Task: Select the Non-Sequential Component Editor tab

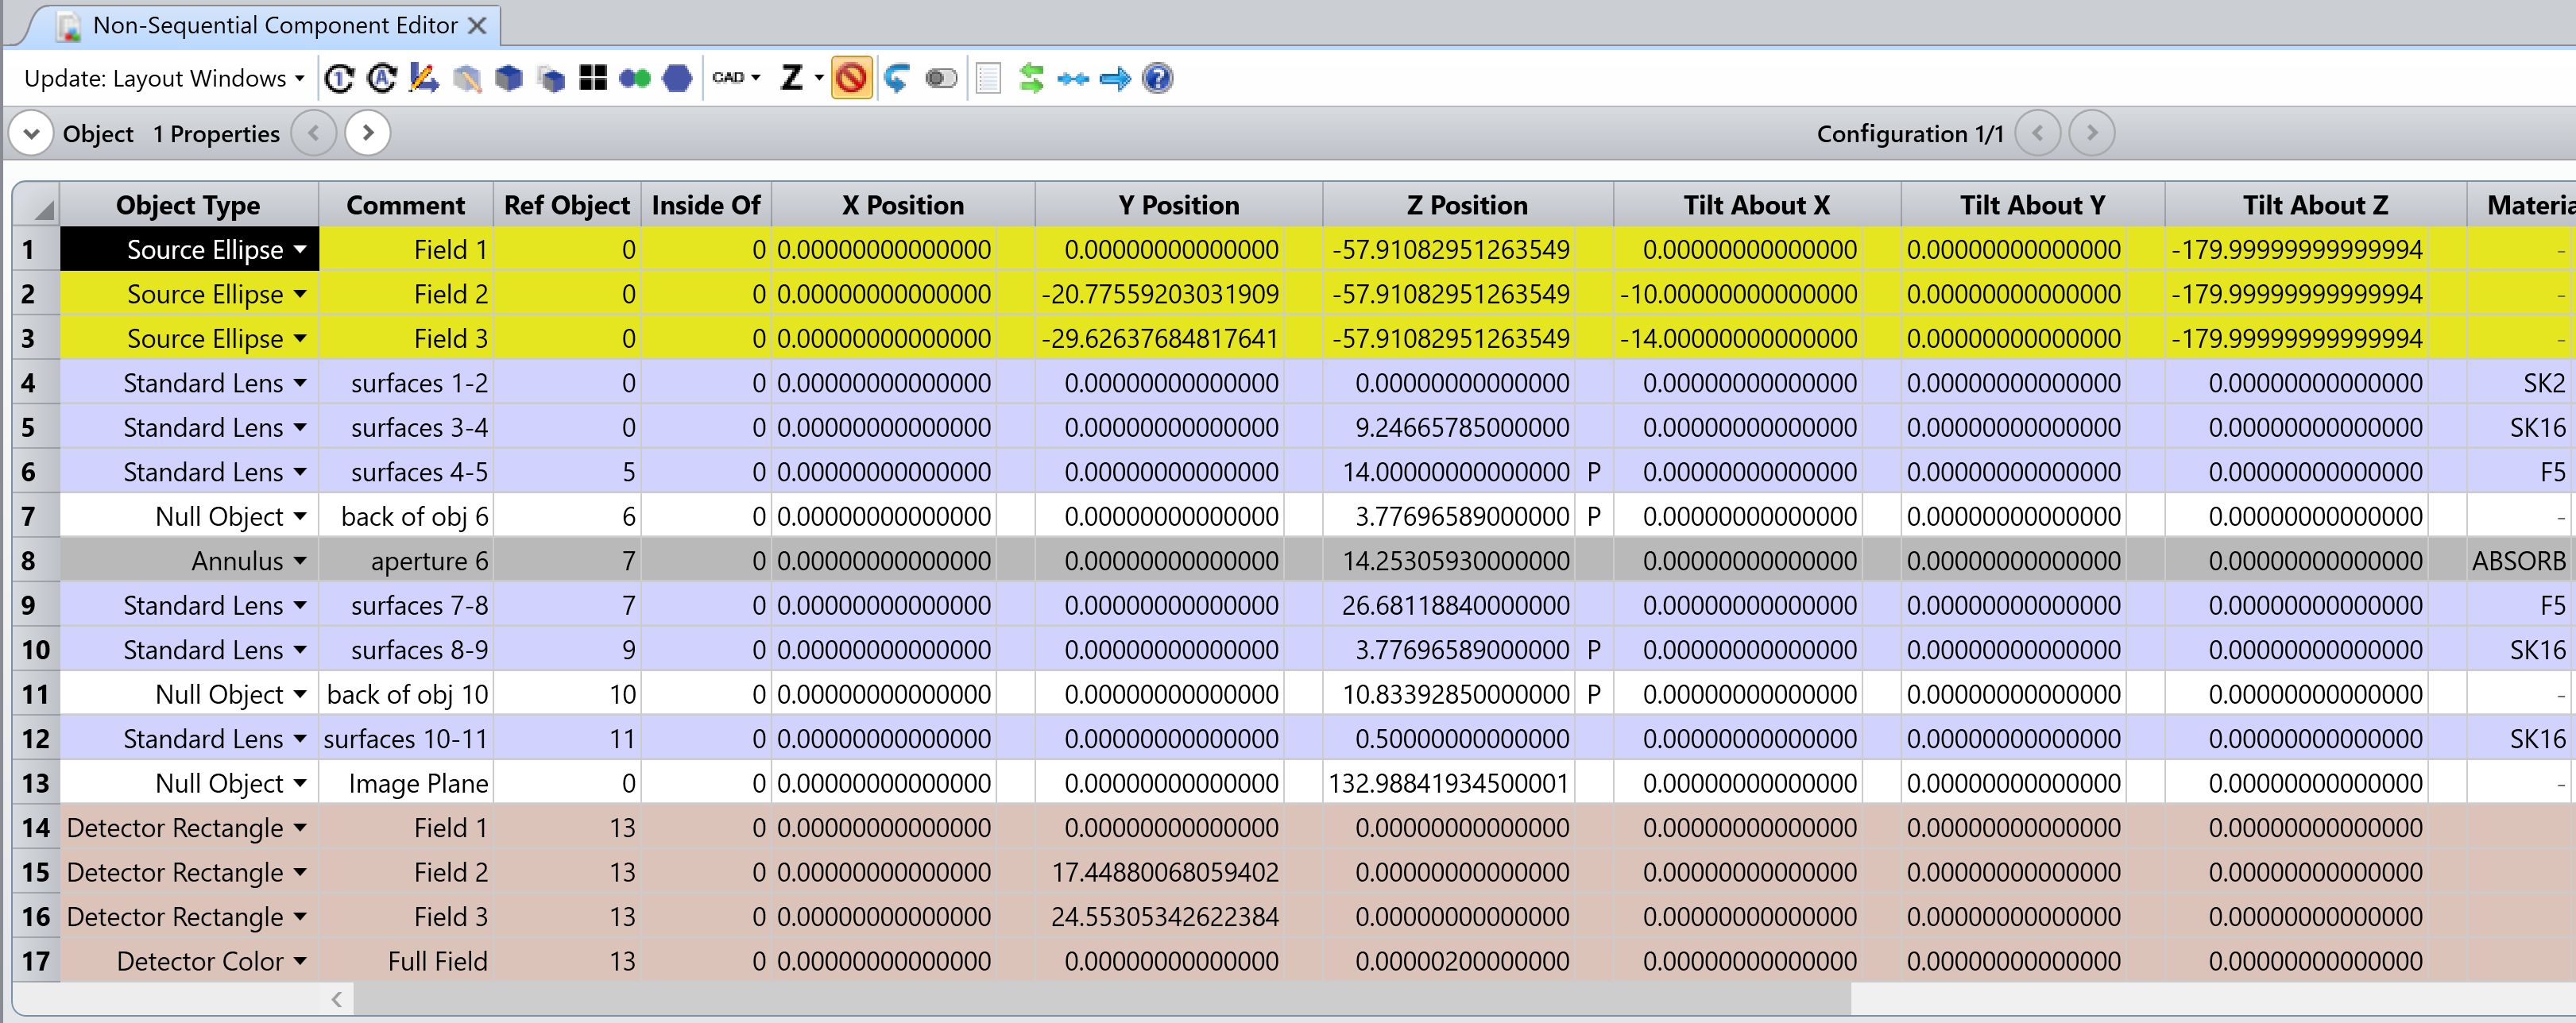Action: coord(275,26)
